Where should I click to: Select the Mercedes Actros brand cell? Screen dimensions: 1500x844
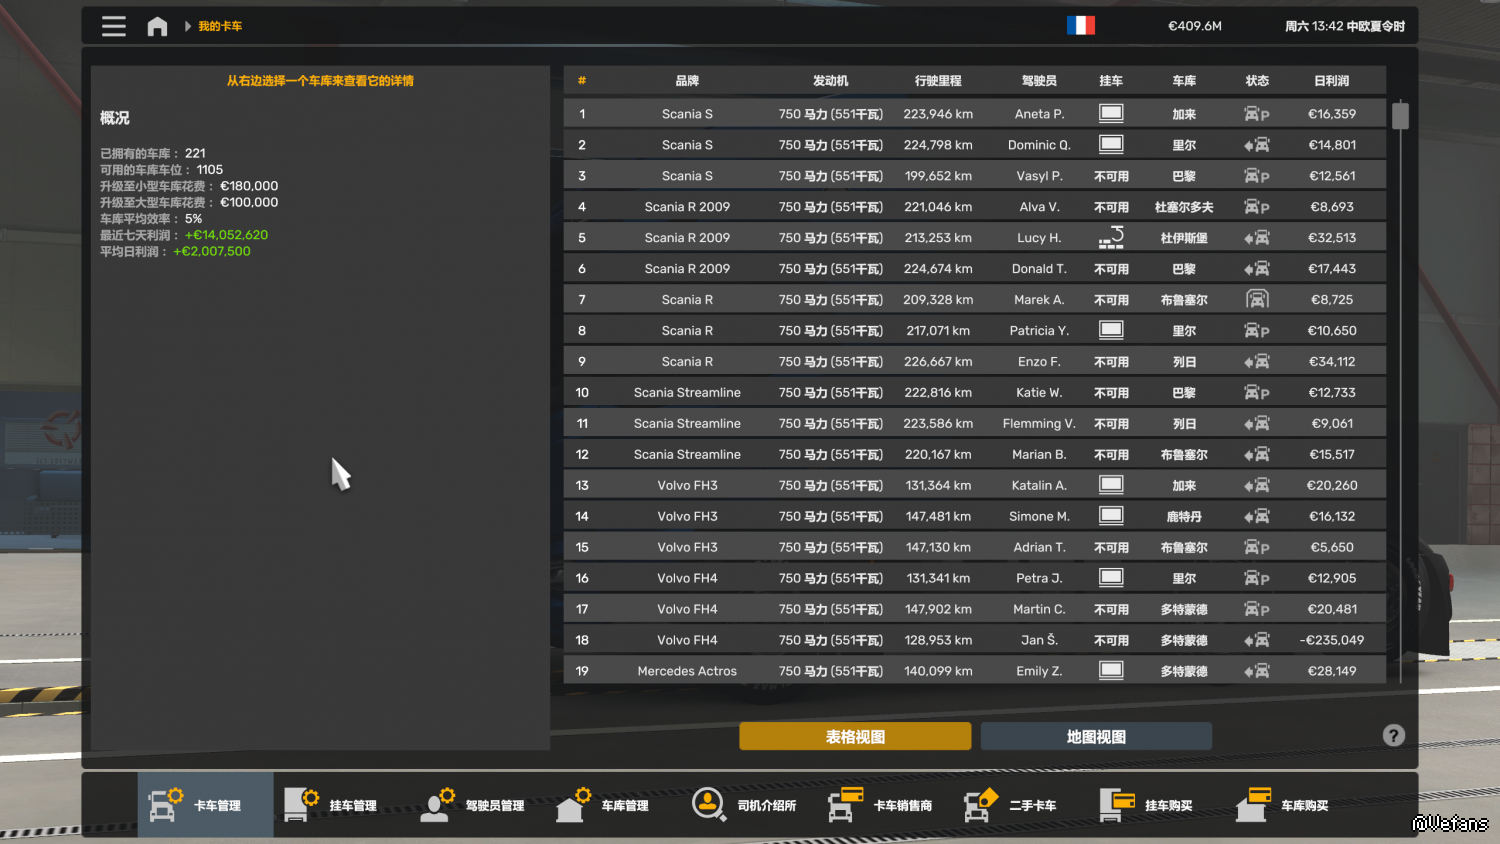[687, 671]
